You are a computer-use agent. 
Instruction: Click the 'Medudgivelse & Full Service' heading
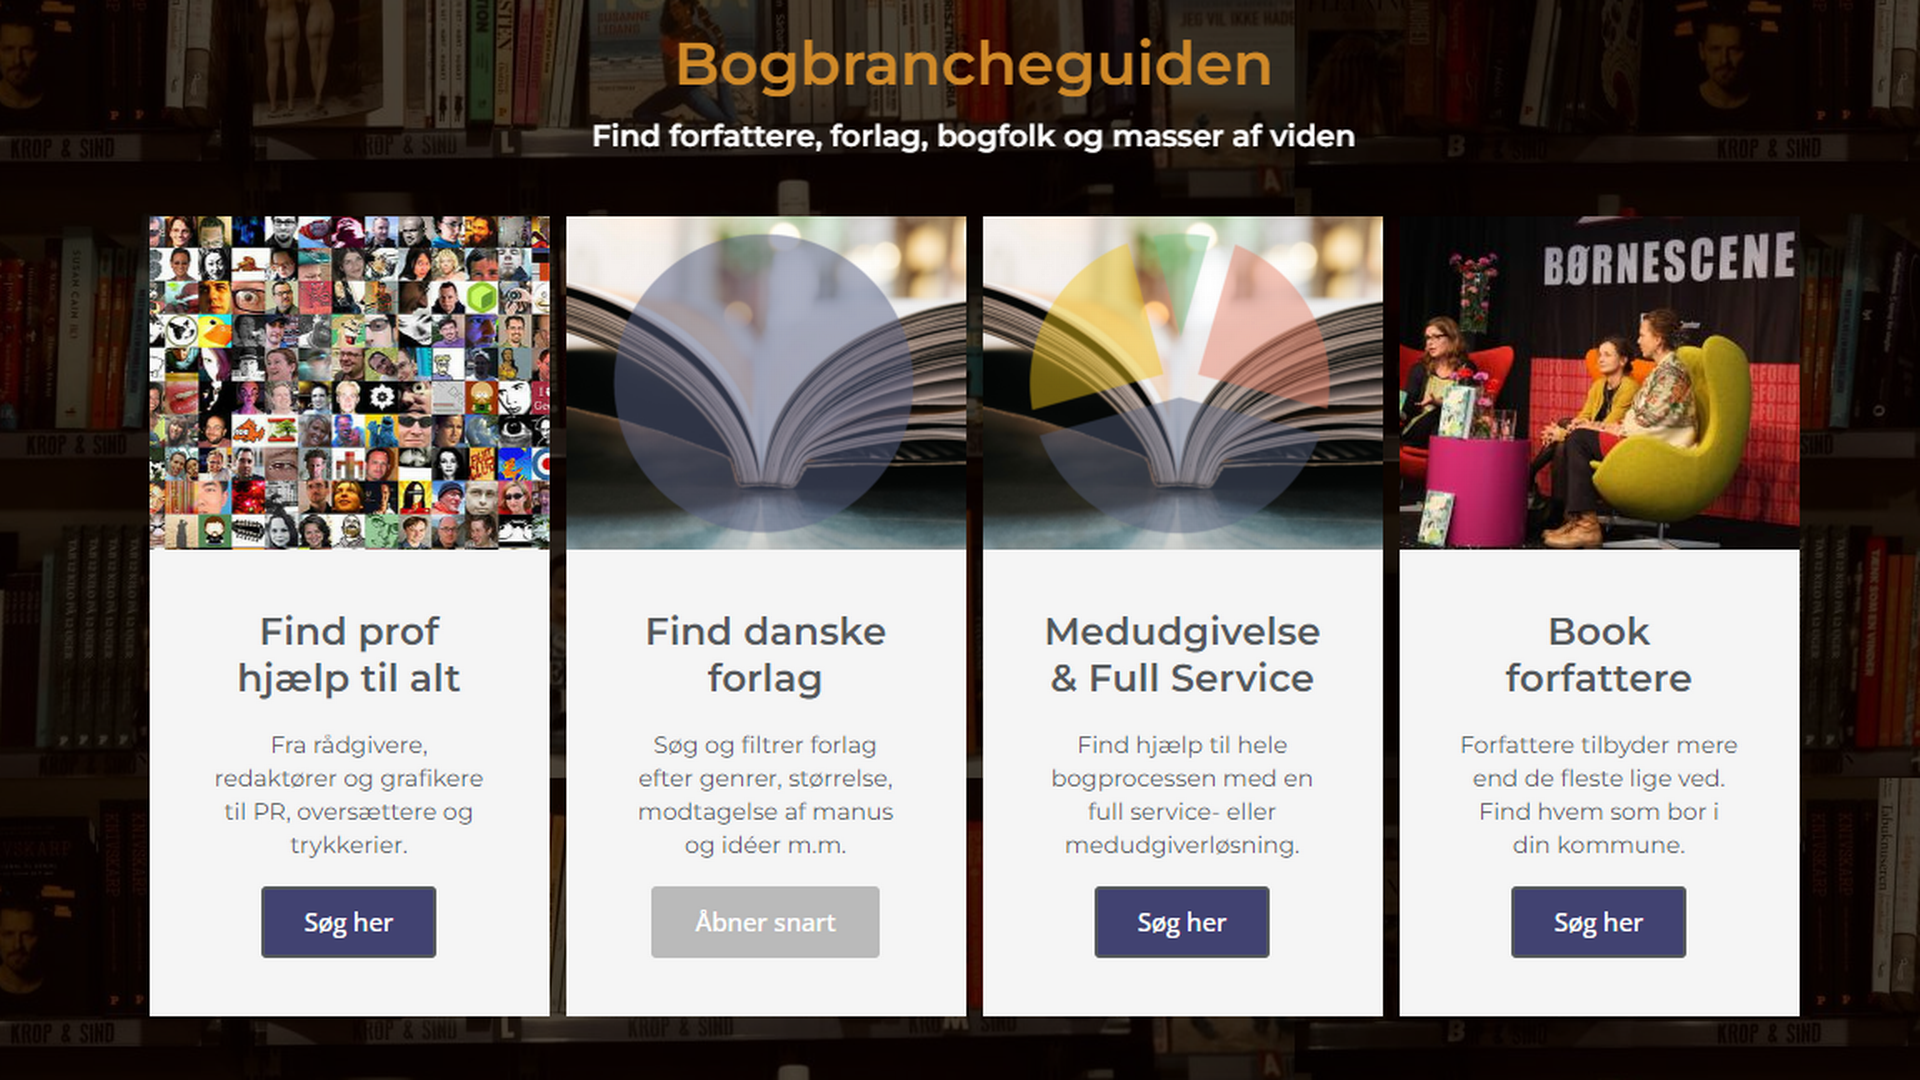coord(1183,655)
